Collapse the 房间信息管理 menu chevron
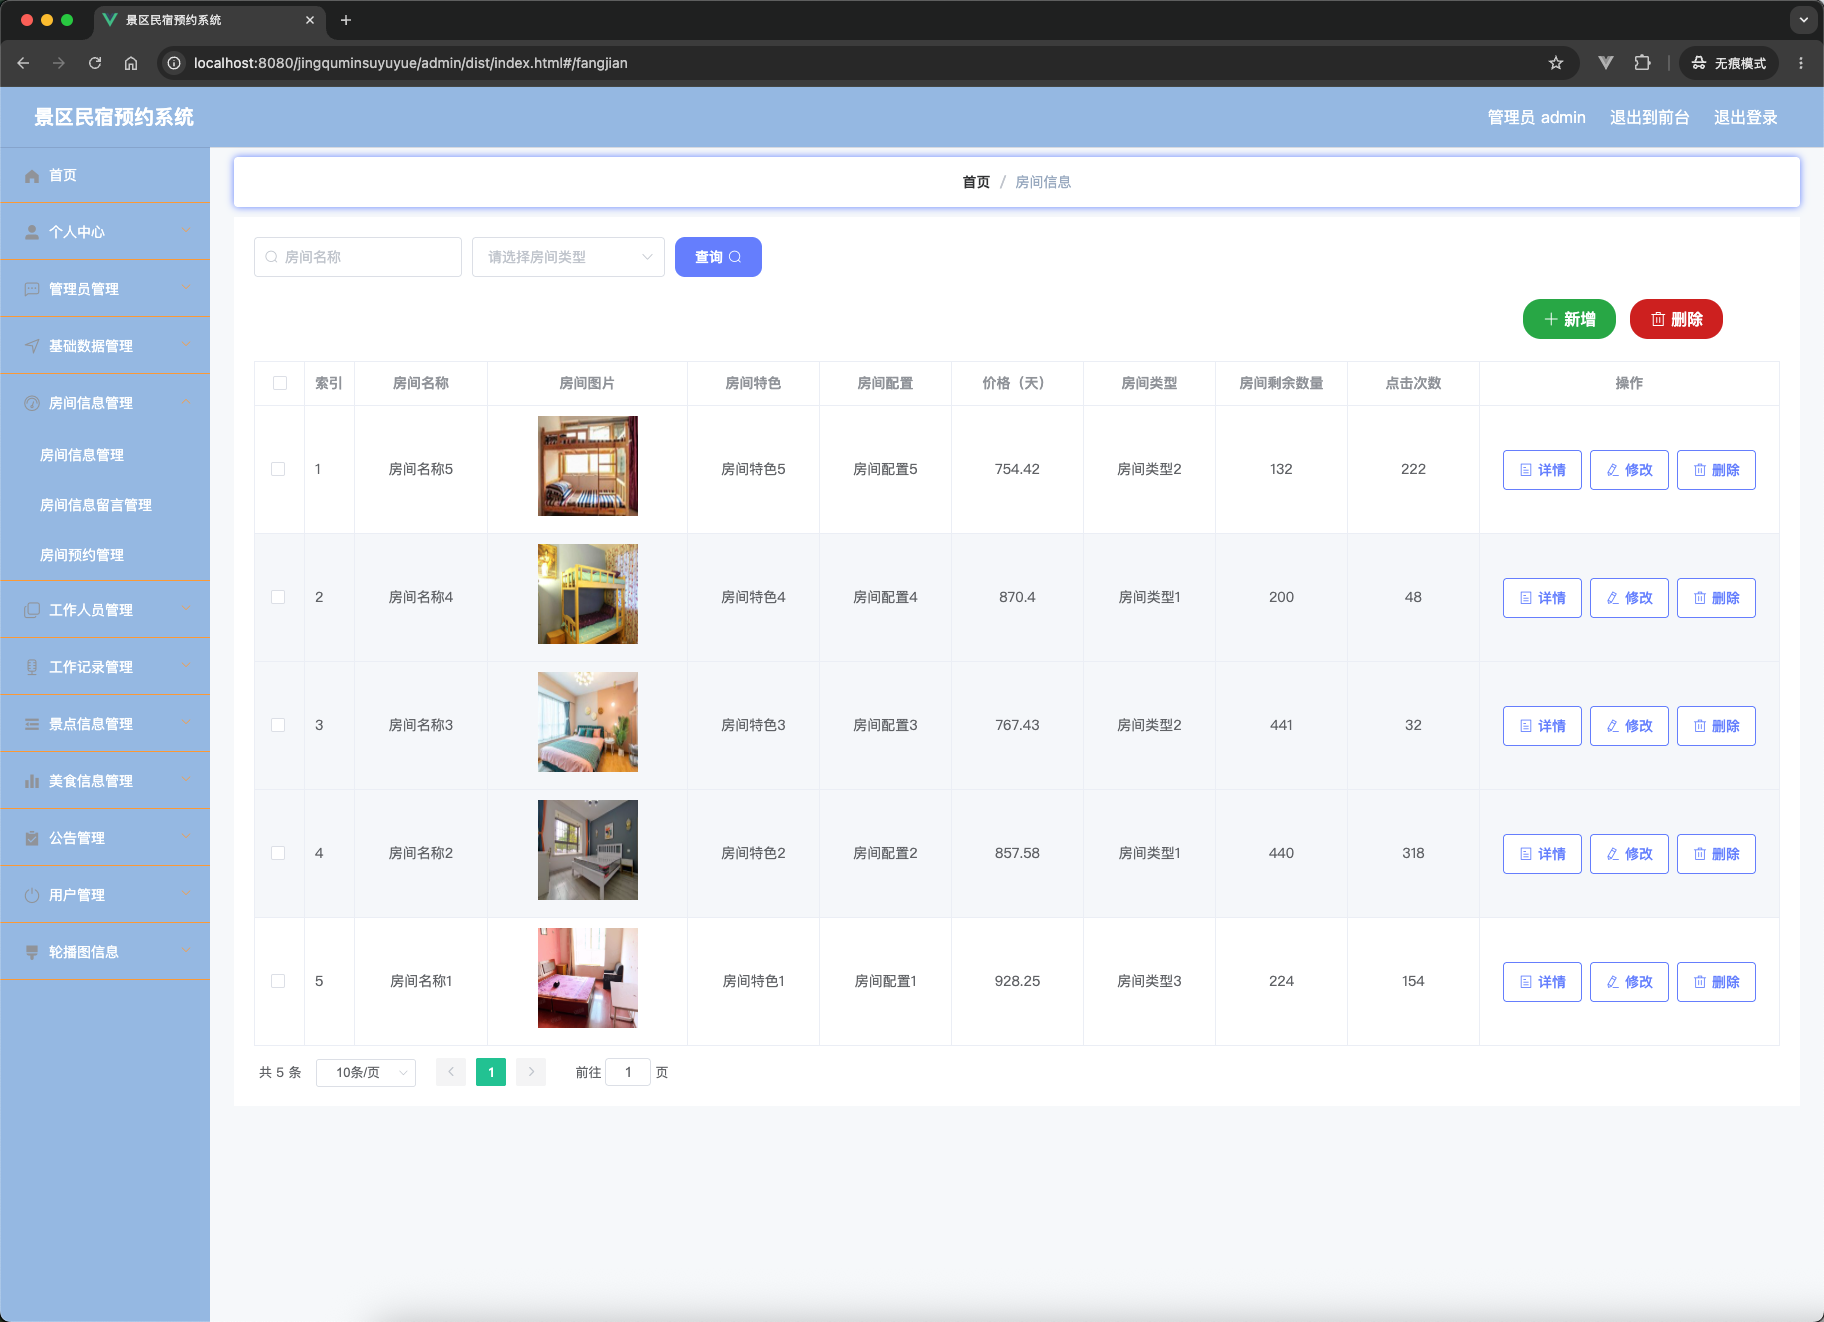The height and width of the screenshot is (1322, 1824). [185, 403]
